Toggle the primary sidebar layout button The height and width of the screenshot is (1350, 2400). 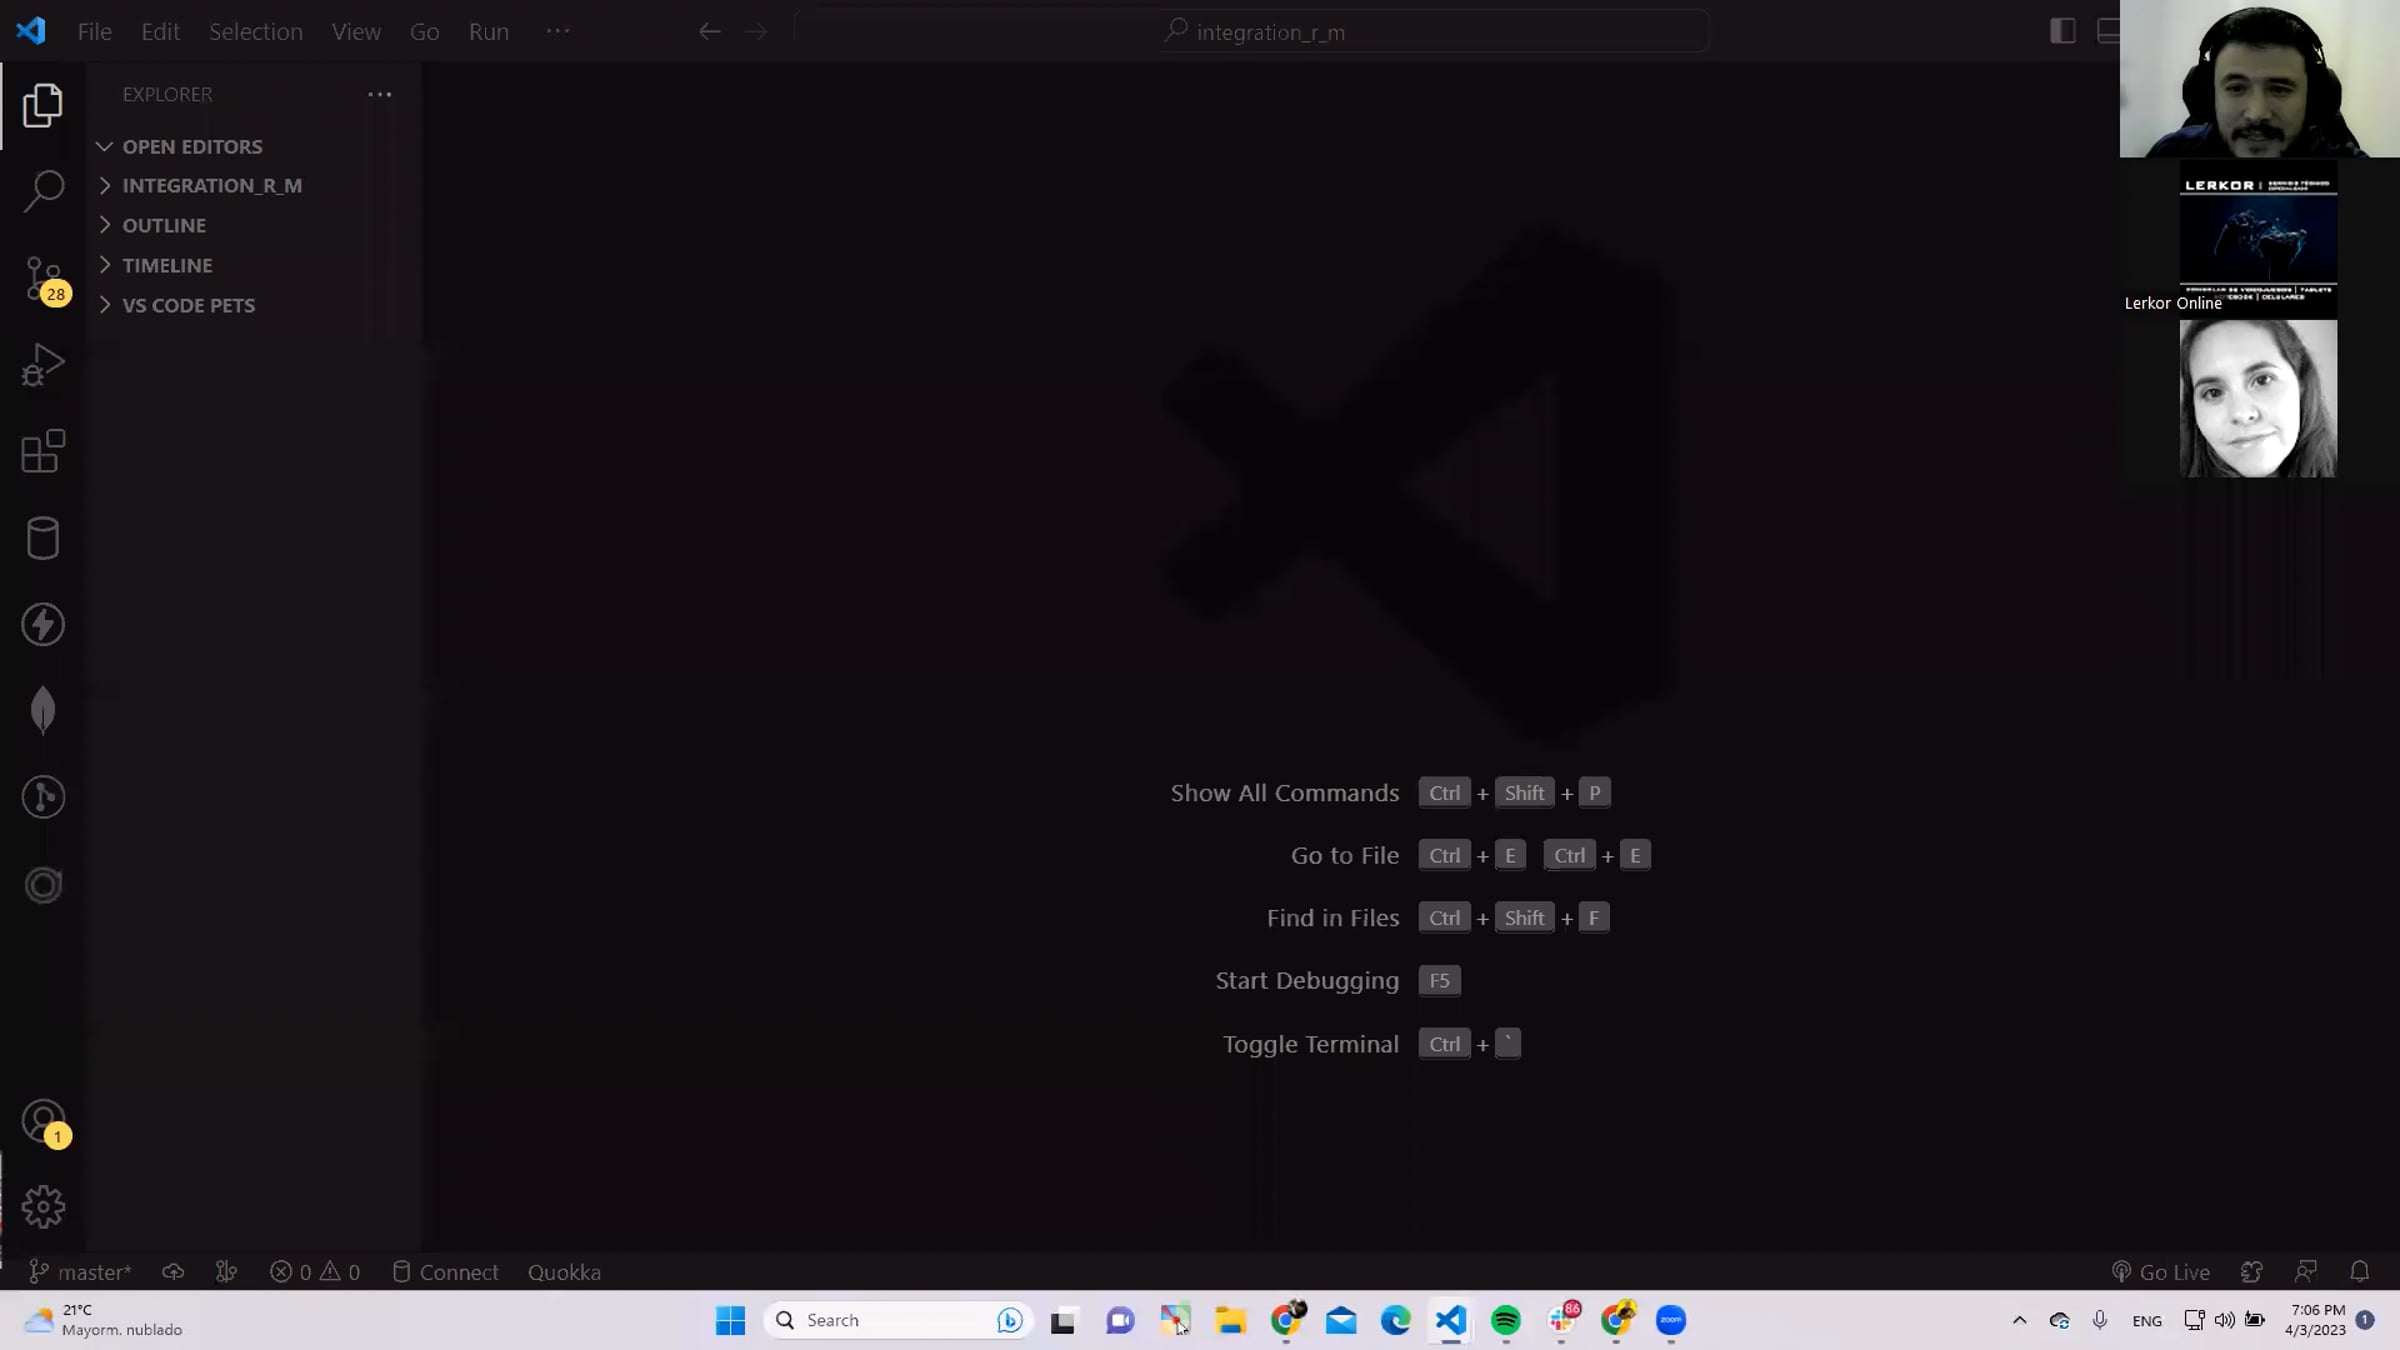coord(2062,31)
